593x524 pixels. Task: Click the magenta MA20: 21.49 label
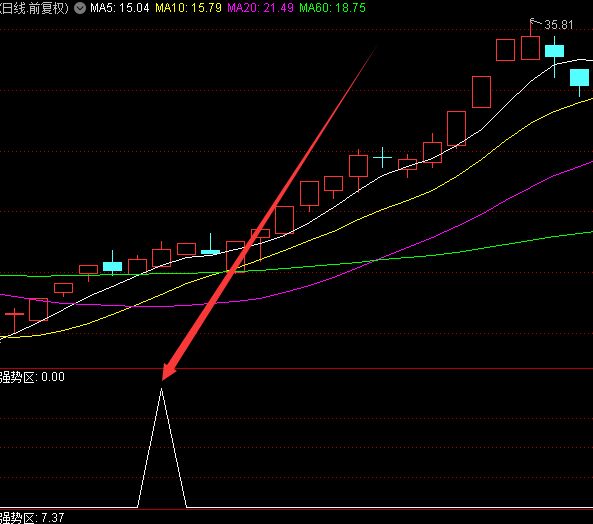coord(260,8)
